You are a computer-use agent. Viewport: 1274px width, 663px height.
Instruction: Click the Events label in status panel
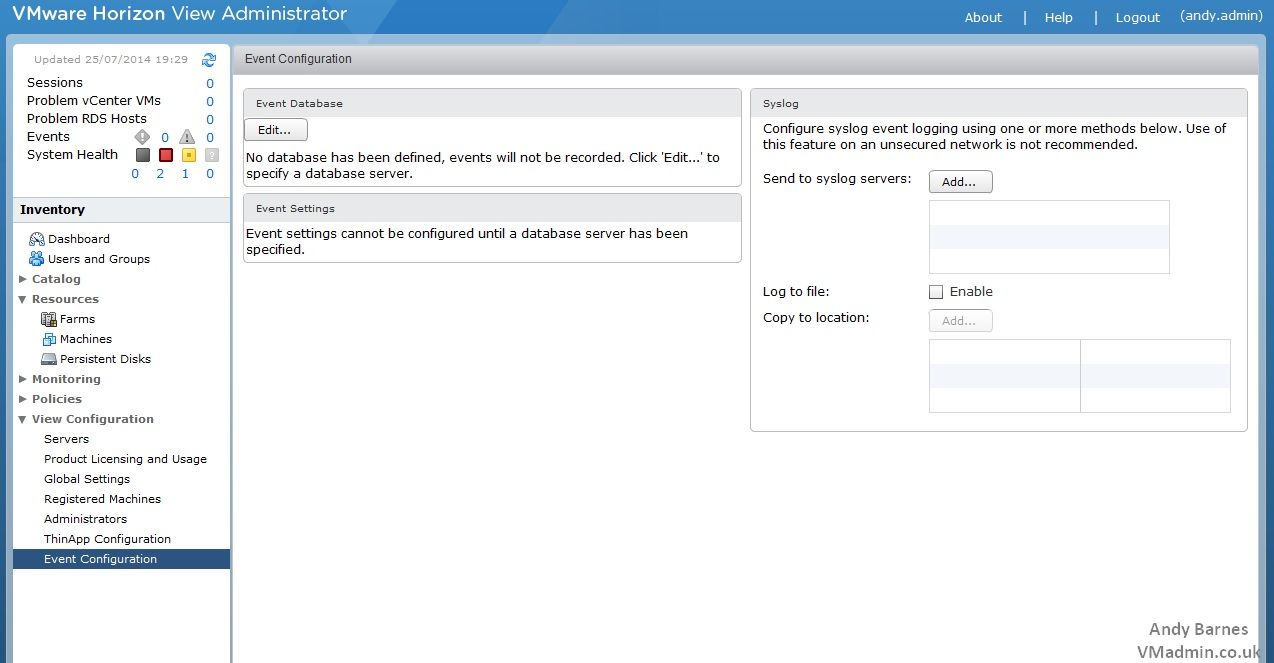click(x=48, y=137)
